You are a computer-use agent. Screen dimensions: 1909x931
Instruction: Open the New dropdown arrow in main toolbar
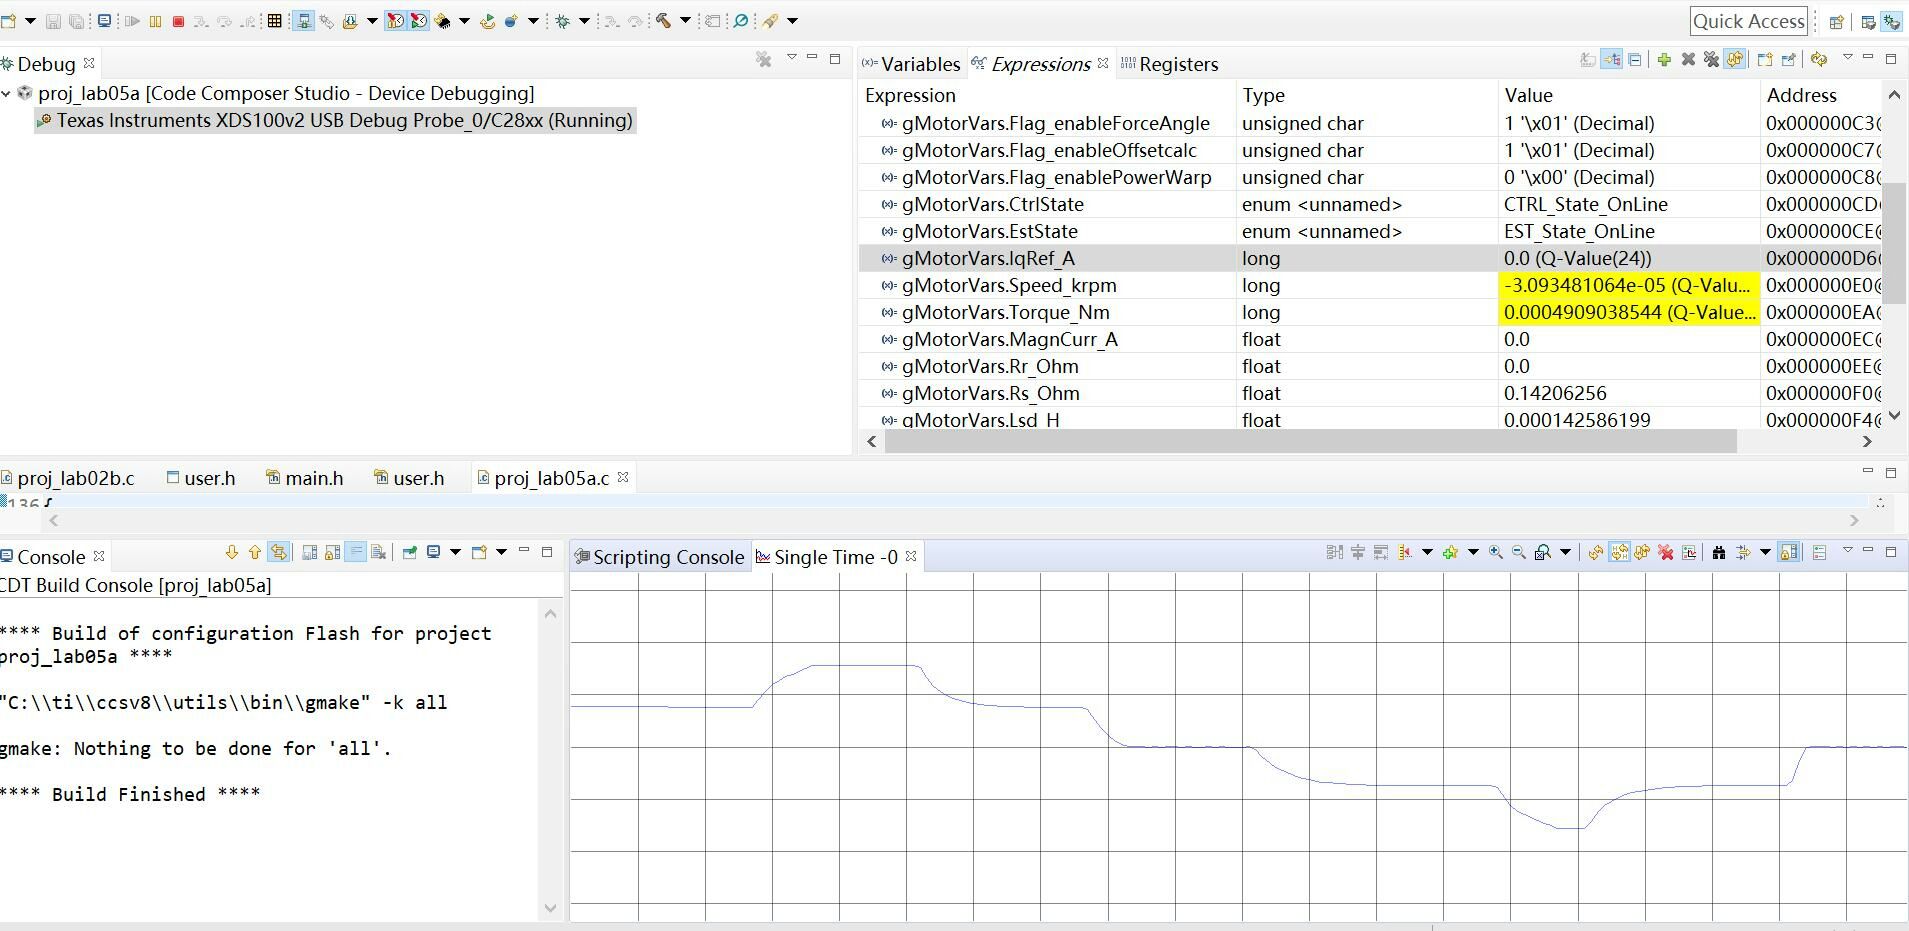(30, 21)
